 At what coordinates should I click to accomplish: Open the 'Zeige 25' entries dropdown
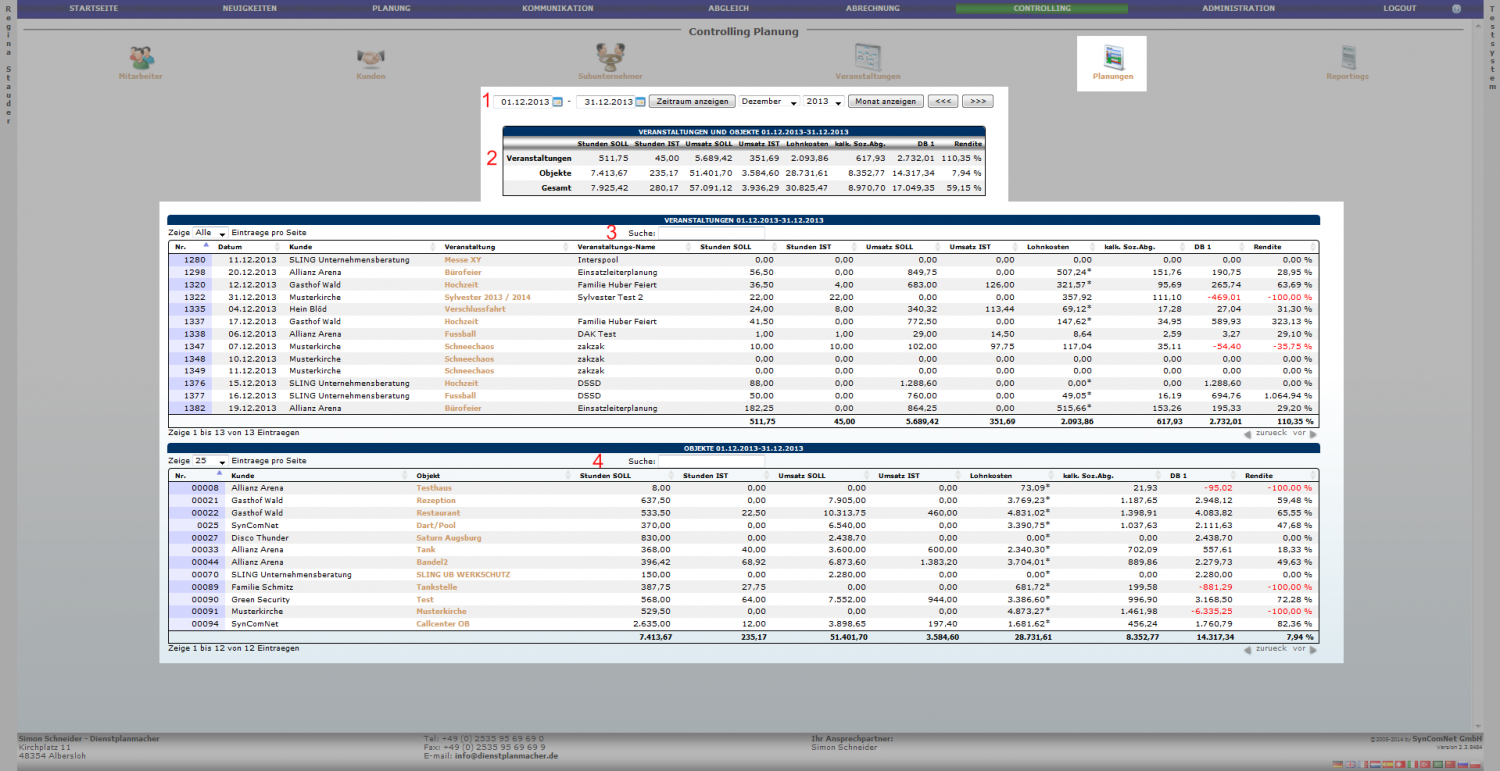210,461
